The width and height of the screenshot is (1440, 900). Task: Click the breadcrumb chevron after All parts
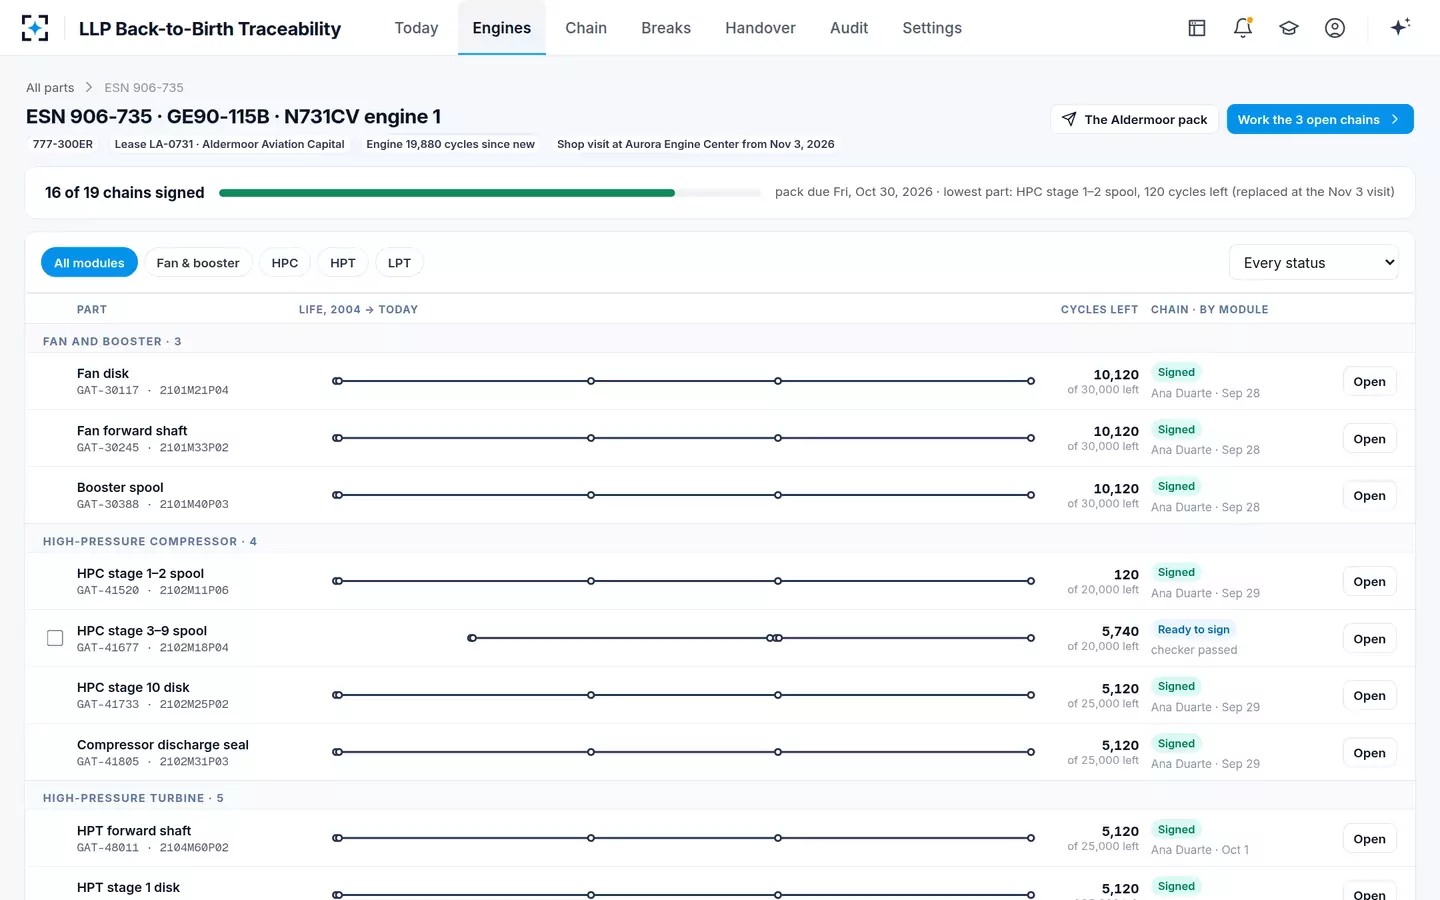(89, 87)
